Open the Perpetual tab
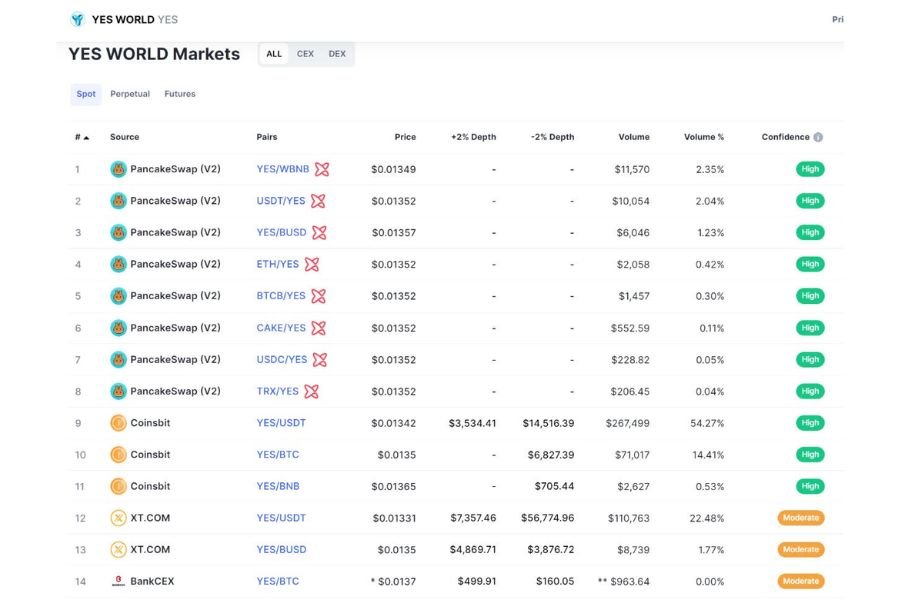The width and height of the screenshot is (900, 600). (x=130, y=94)
